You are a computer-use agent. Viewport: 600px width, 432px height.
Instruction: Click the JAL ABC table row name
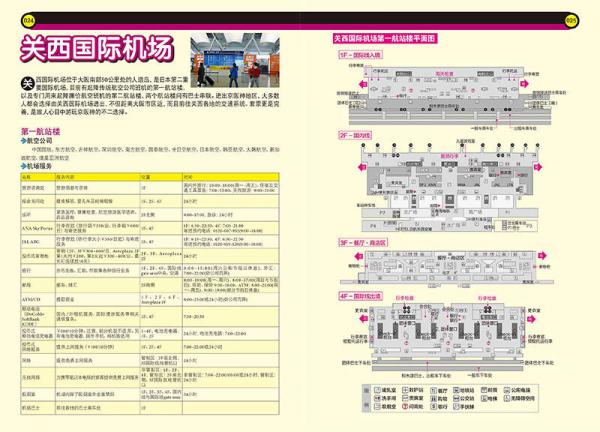29,242
